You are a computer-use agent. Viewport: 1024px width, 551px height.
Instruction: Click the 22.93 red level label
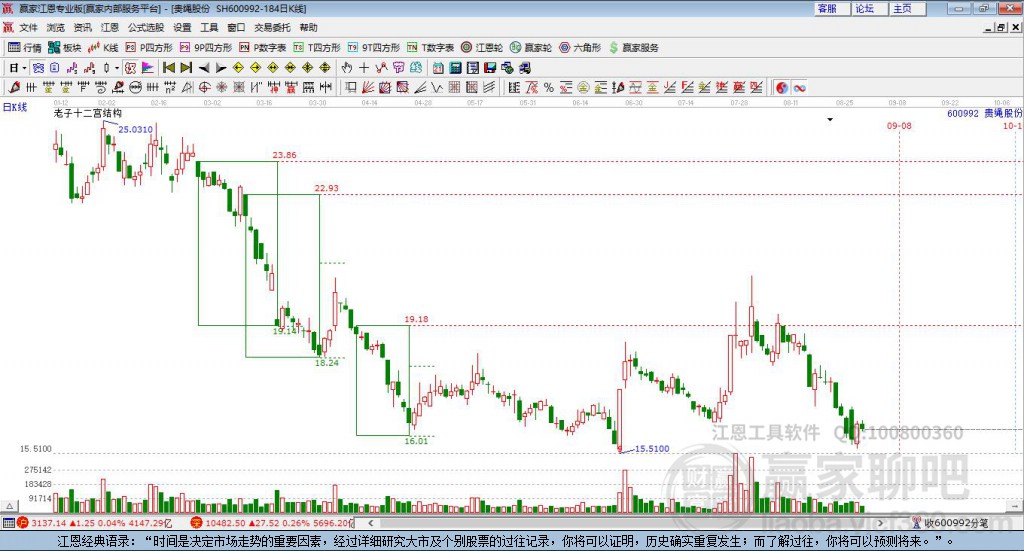(x=327, y=188)
